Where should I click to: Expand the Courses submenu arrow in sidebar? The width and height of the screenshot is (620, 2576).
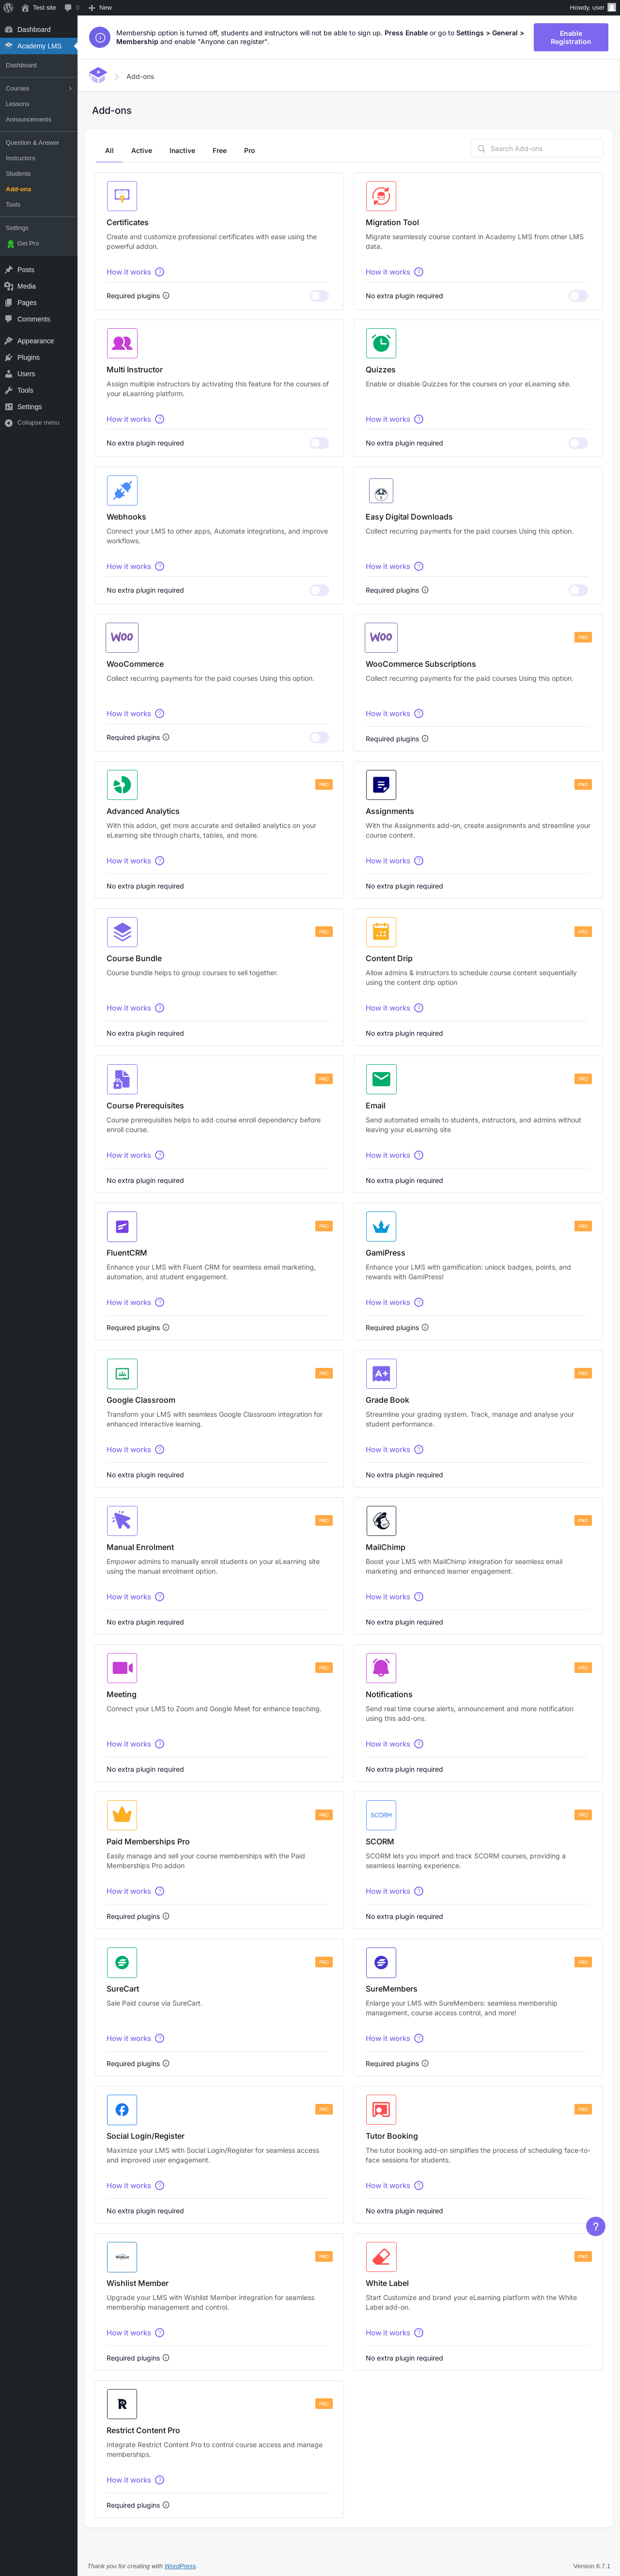click(70, 89)
